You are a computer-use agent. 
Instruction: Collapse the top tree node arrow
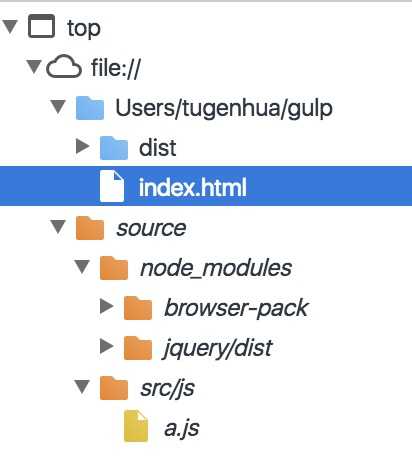pyautogui.click(x=10, y=27)
